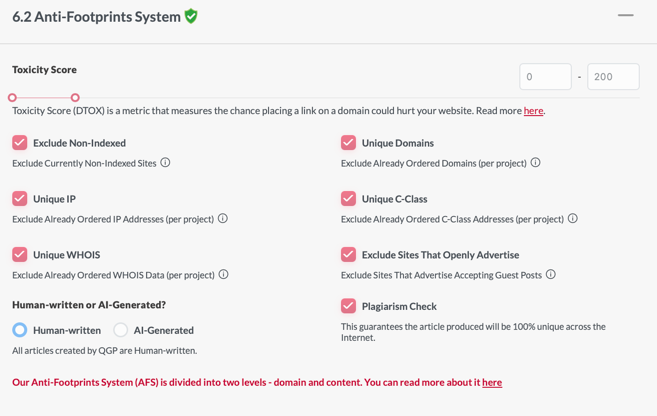Uncheck the Unique WHOIS option
The image size is (657, 416).
(20, 254)
